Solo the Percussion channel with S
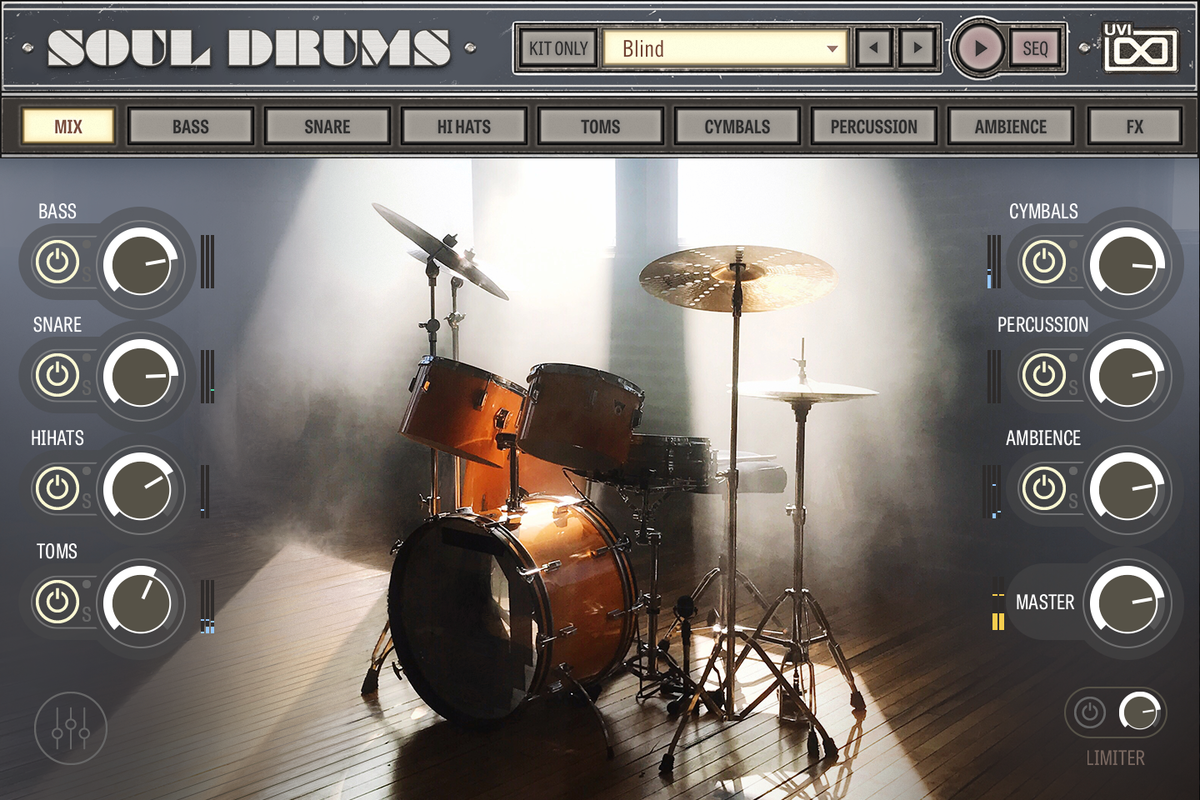The image size is (1200, 800). pos(1073,387)
